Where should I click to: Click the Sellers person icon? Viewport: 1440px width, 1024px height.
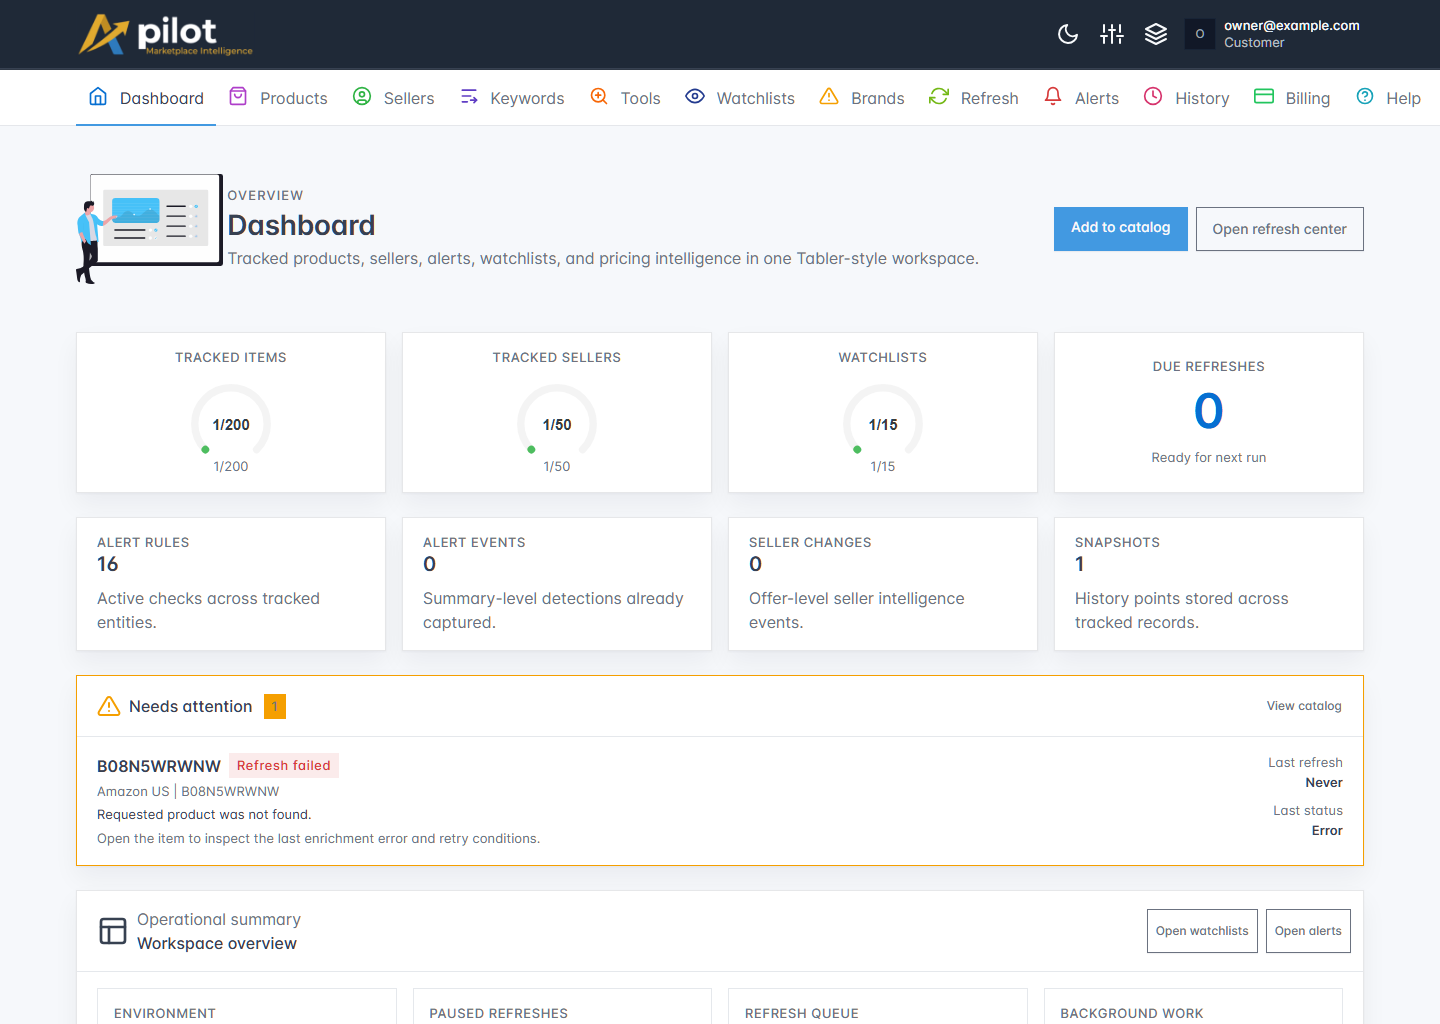pos(362,97)
